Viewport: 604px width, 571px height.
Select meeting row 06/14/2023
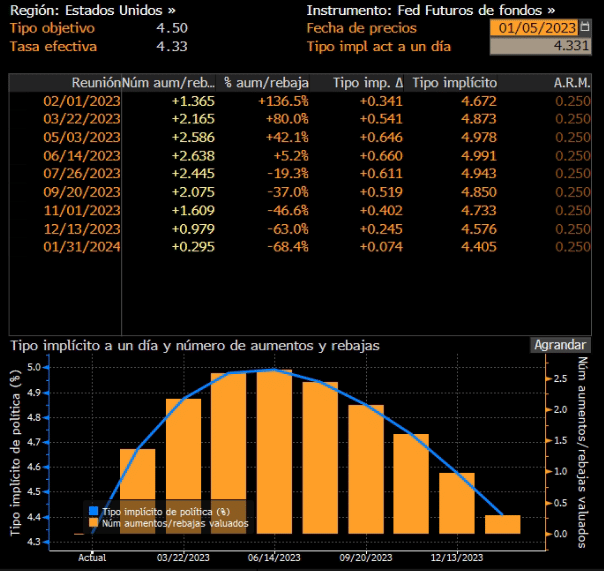coord(300,156)
